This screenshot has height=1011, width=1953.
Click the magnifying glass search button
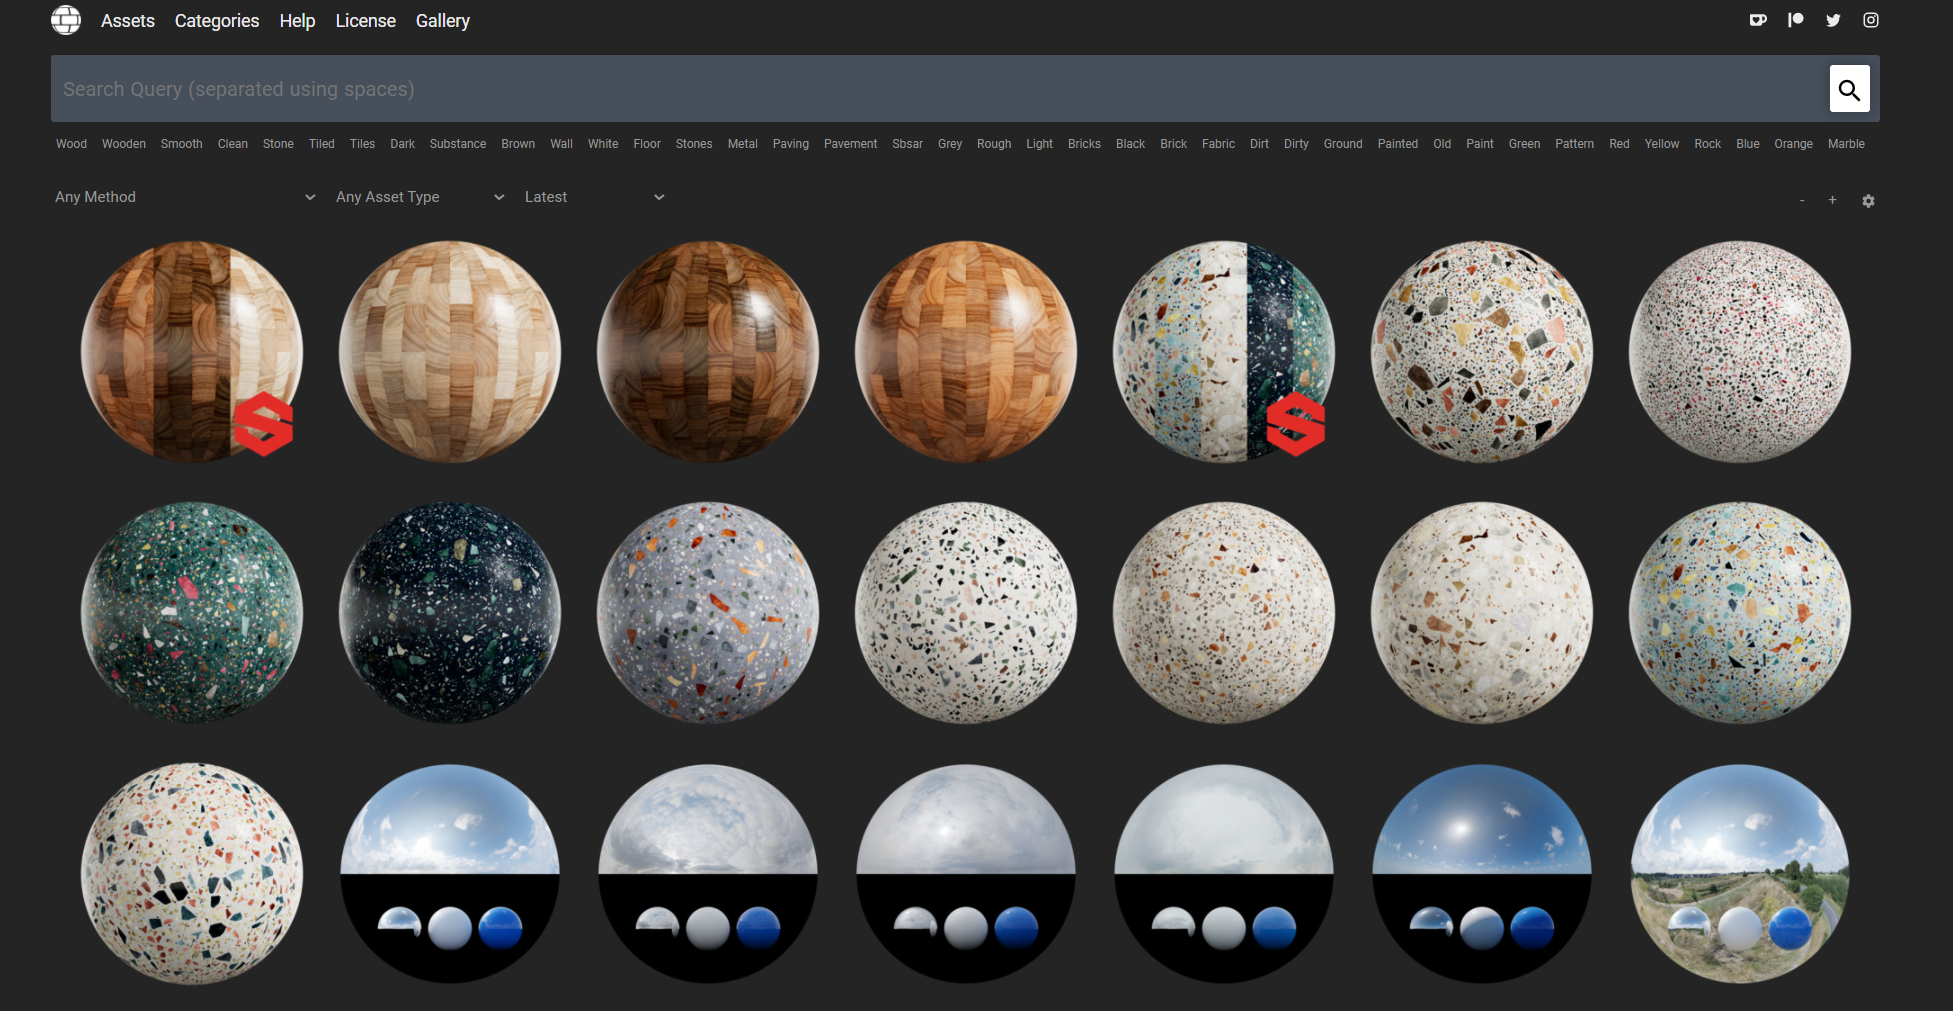pos(1849,89)
